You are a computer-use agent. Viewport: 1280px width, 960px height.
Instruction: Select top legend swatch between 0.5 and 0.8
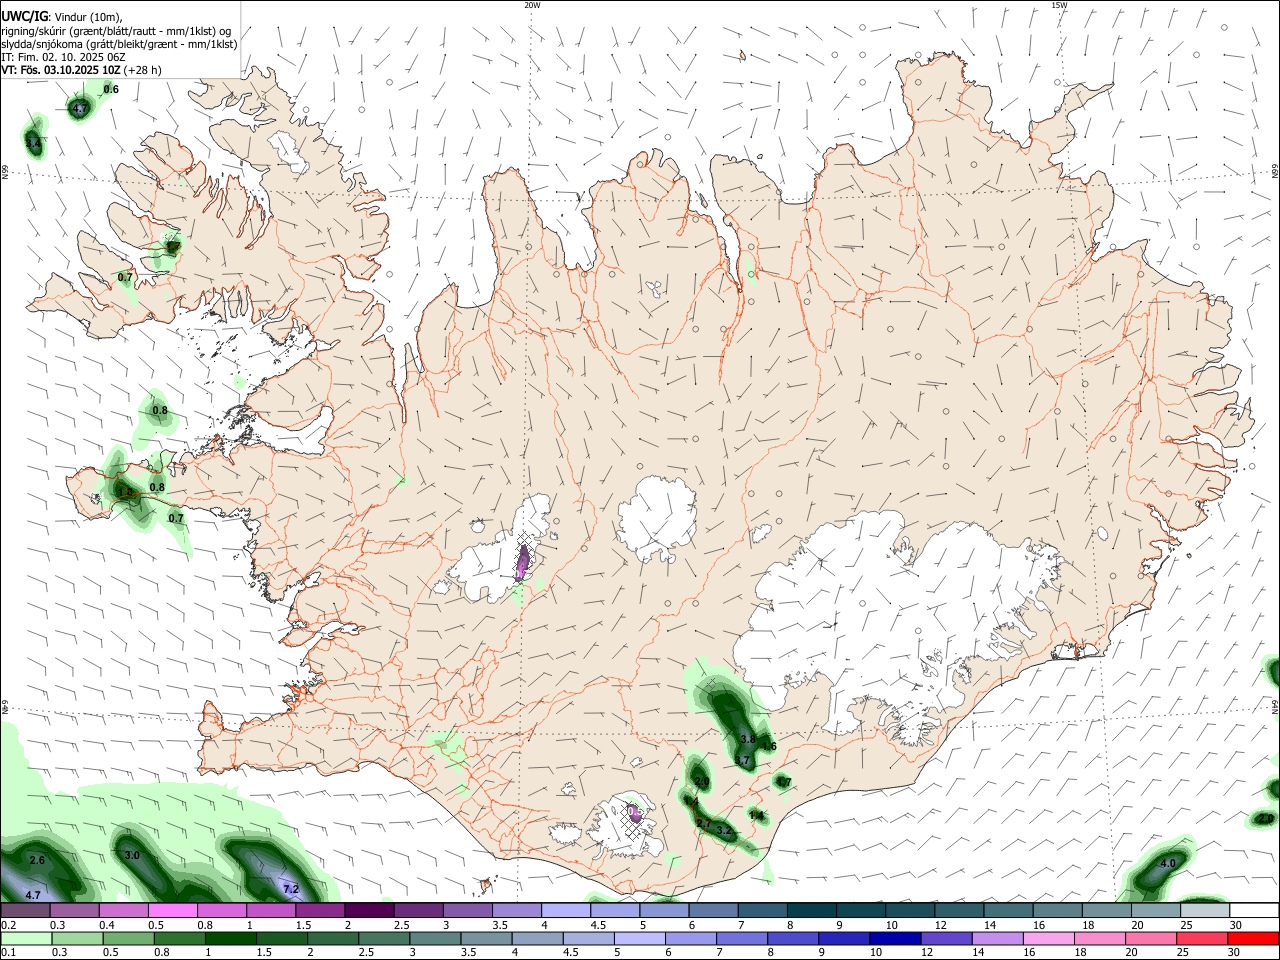(x=172, y=910)
